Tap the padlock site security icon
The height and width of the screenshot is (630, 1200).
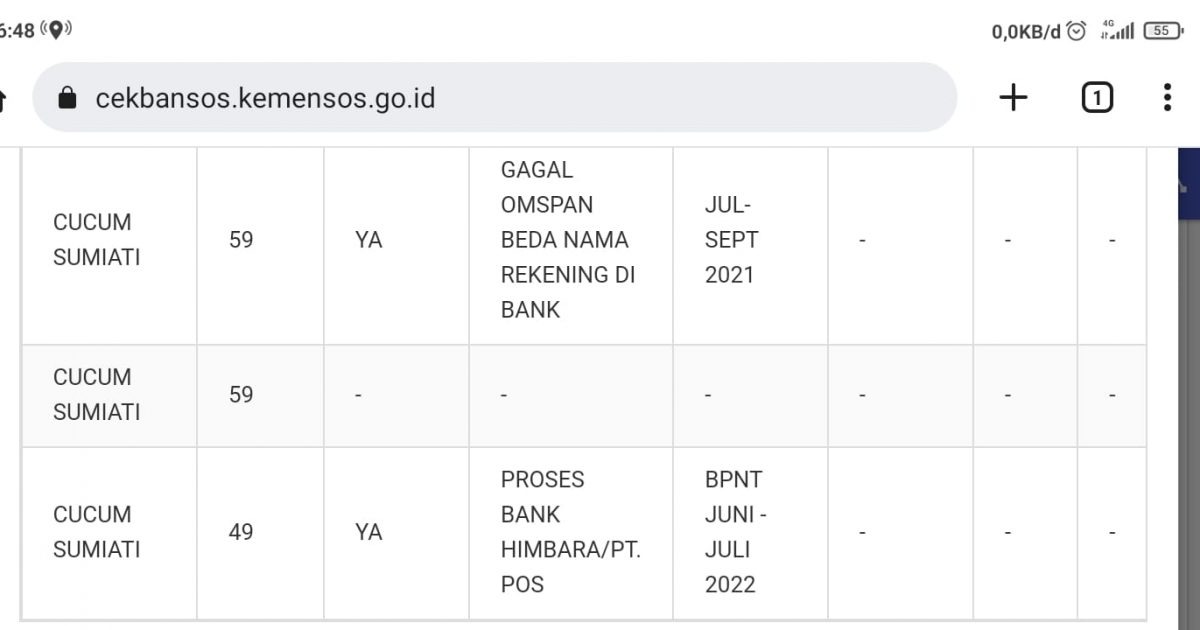coord(67,97)
